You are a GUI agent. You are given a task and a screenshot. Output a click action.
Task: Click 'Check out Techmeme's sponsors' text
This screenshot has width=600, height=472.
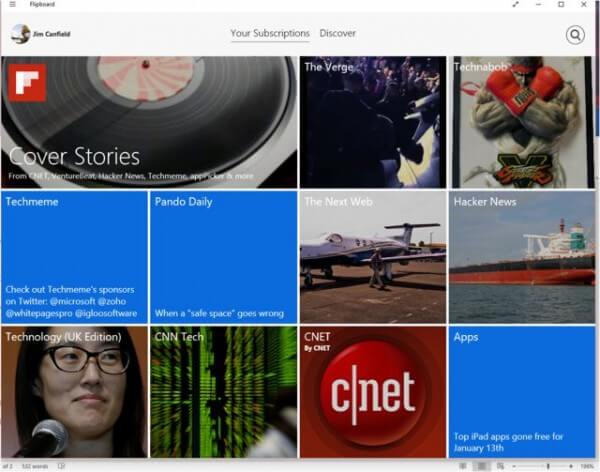coord(71,301)
